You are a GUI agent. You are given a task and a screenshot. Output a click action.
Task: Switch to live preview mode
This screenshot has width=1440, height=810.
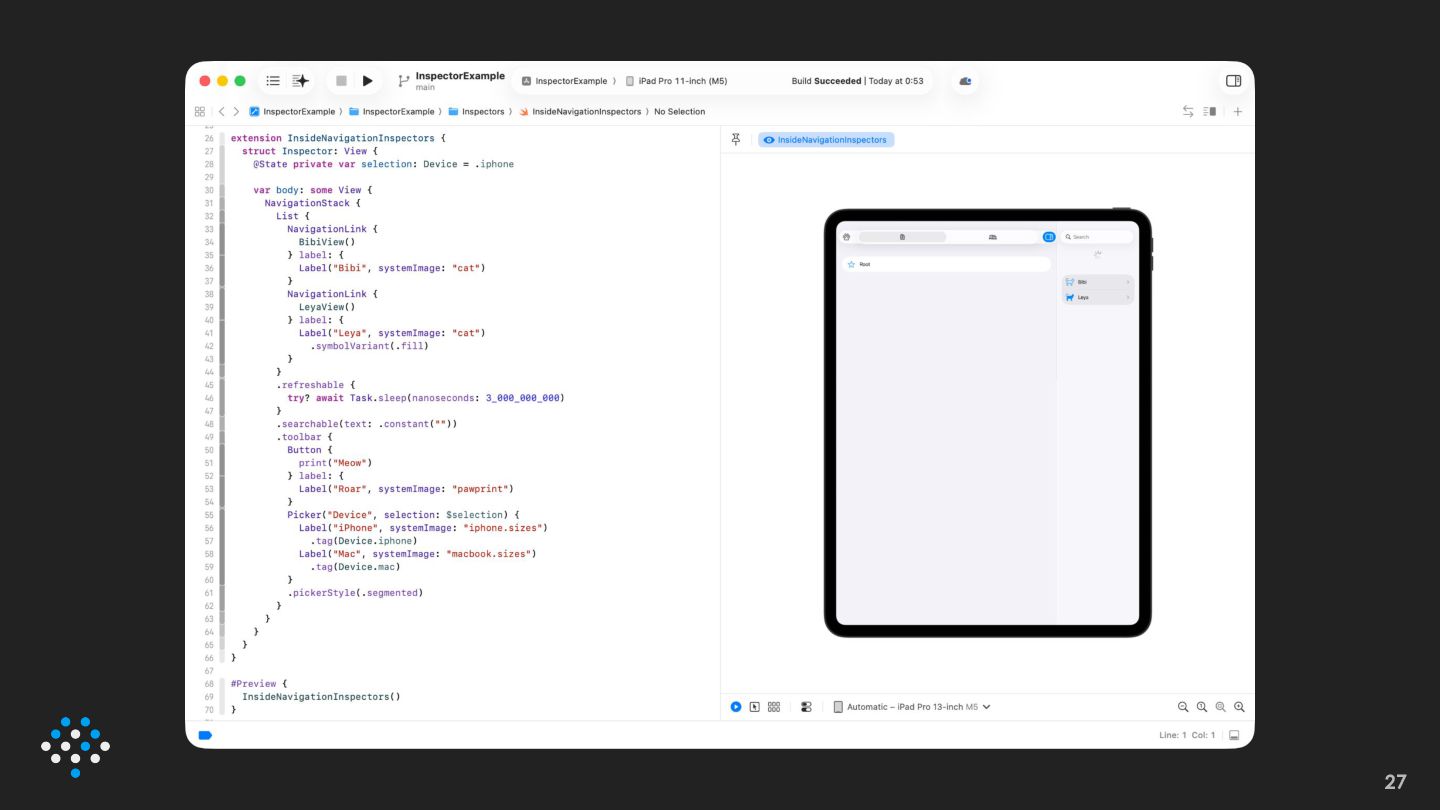click(736, 707)
